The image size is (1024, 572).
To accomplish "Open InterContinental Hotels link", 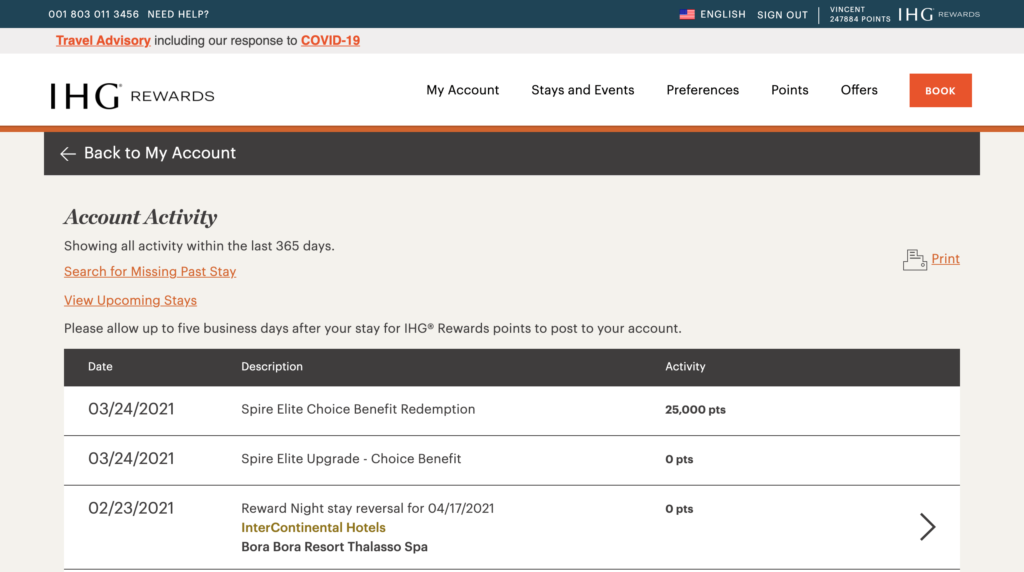I will 313,528.
